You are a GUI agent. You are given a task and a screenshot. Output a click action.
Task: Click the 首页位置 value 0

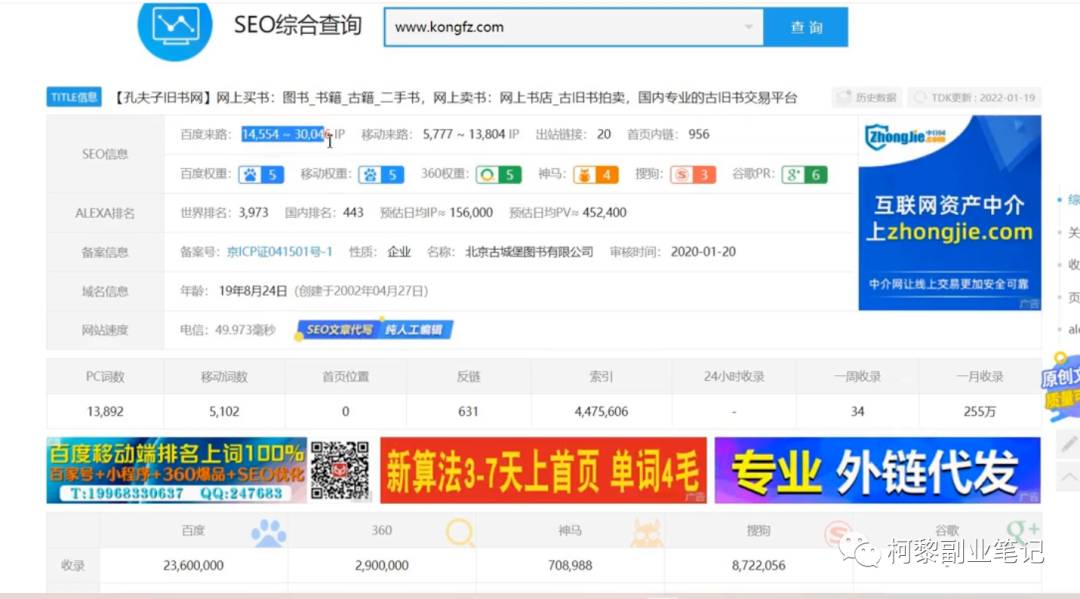[345, 412]
